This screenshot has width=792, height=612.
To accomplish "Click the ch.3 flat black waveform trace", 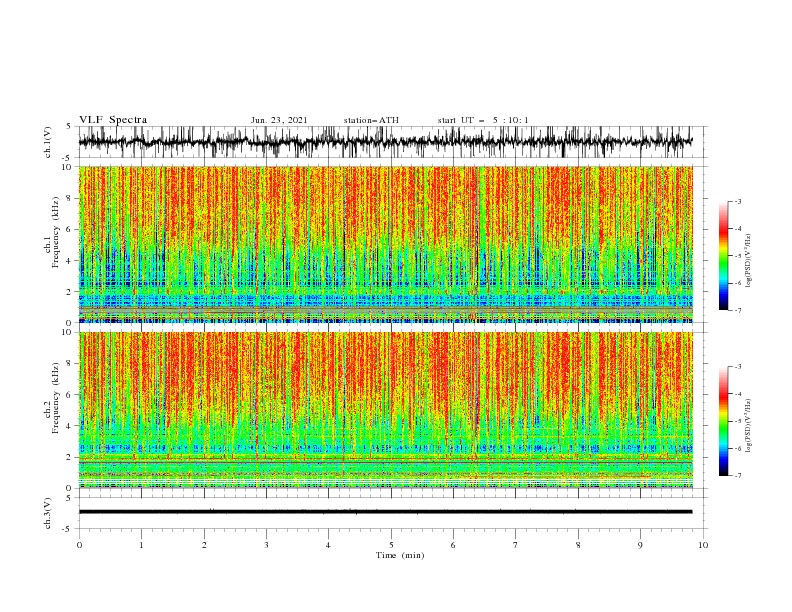I will (385, 512).
